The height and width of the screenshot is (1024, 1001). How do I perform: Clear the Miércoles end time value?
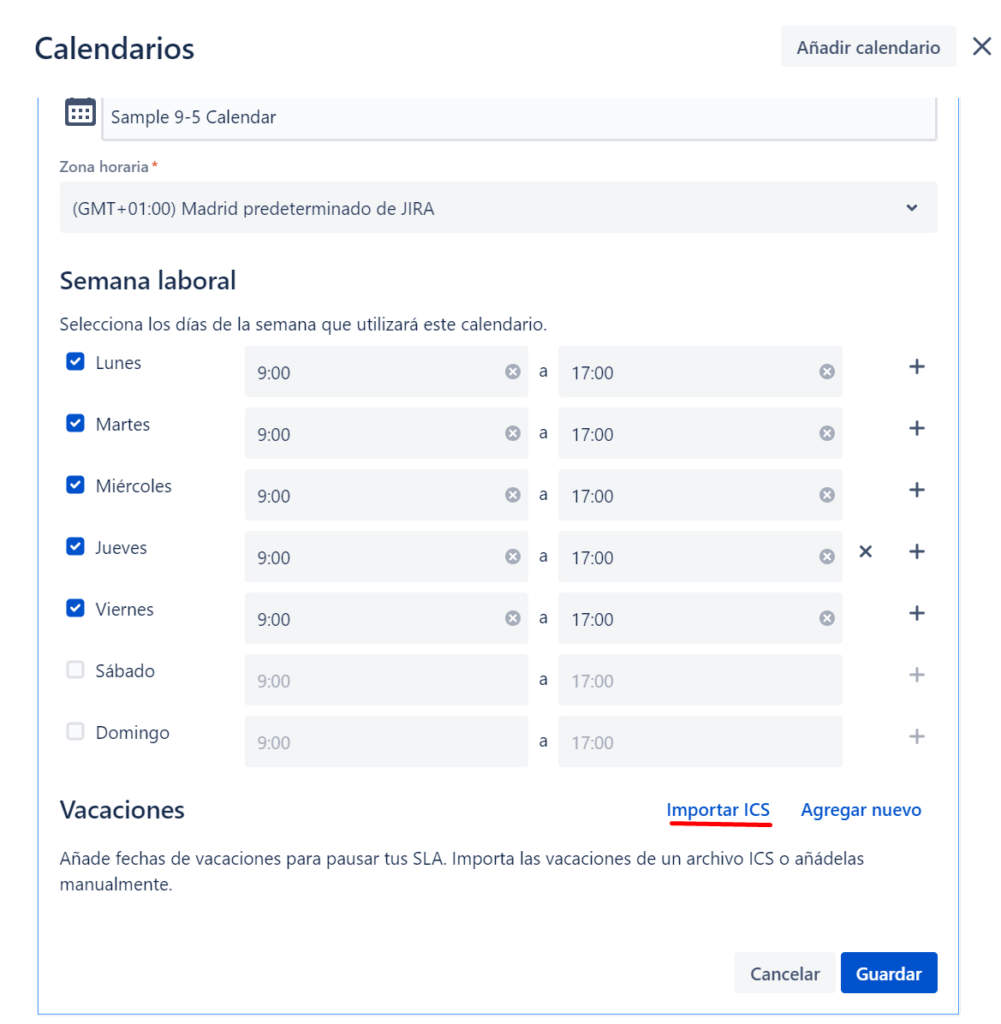pos(827,495)
